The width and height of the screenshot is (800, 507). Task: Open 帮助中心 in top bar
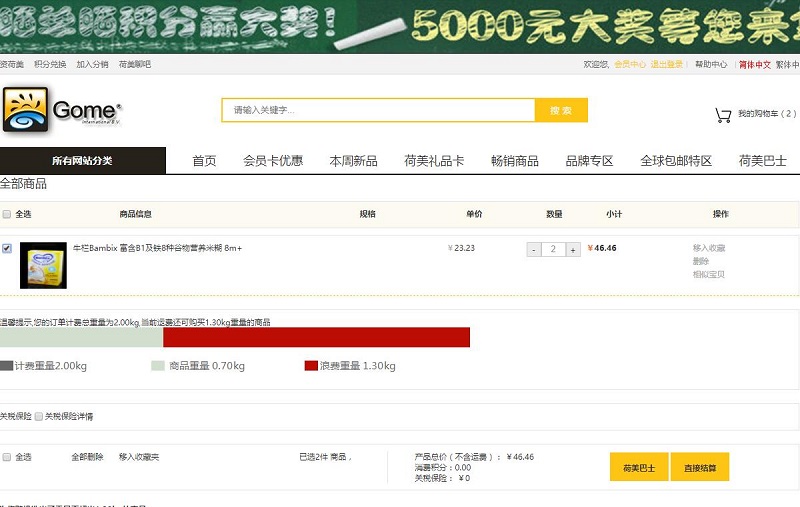(711, 64)
